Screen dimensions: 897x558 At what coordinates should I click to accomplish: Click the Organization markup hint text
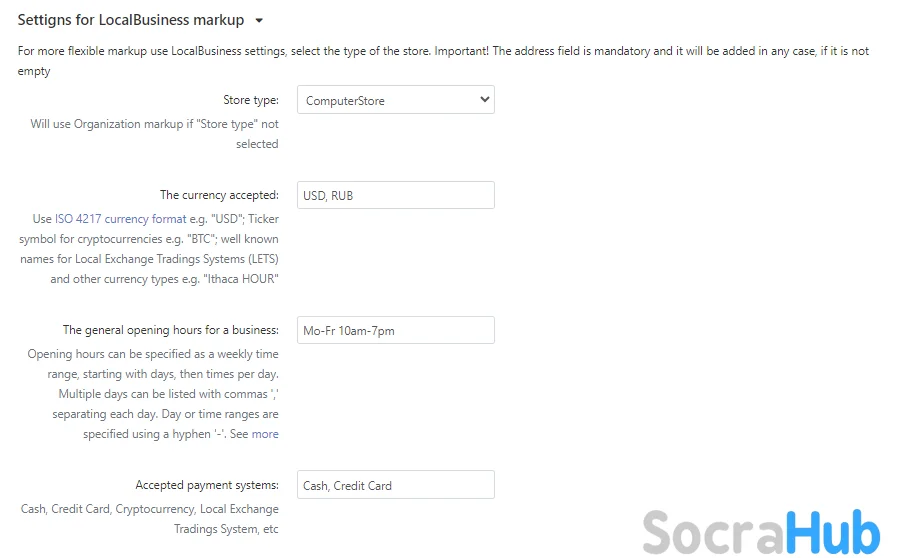155,134
